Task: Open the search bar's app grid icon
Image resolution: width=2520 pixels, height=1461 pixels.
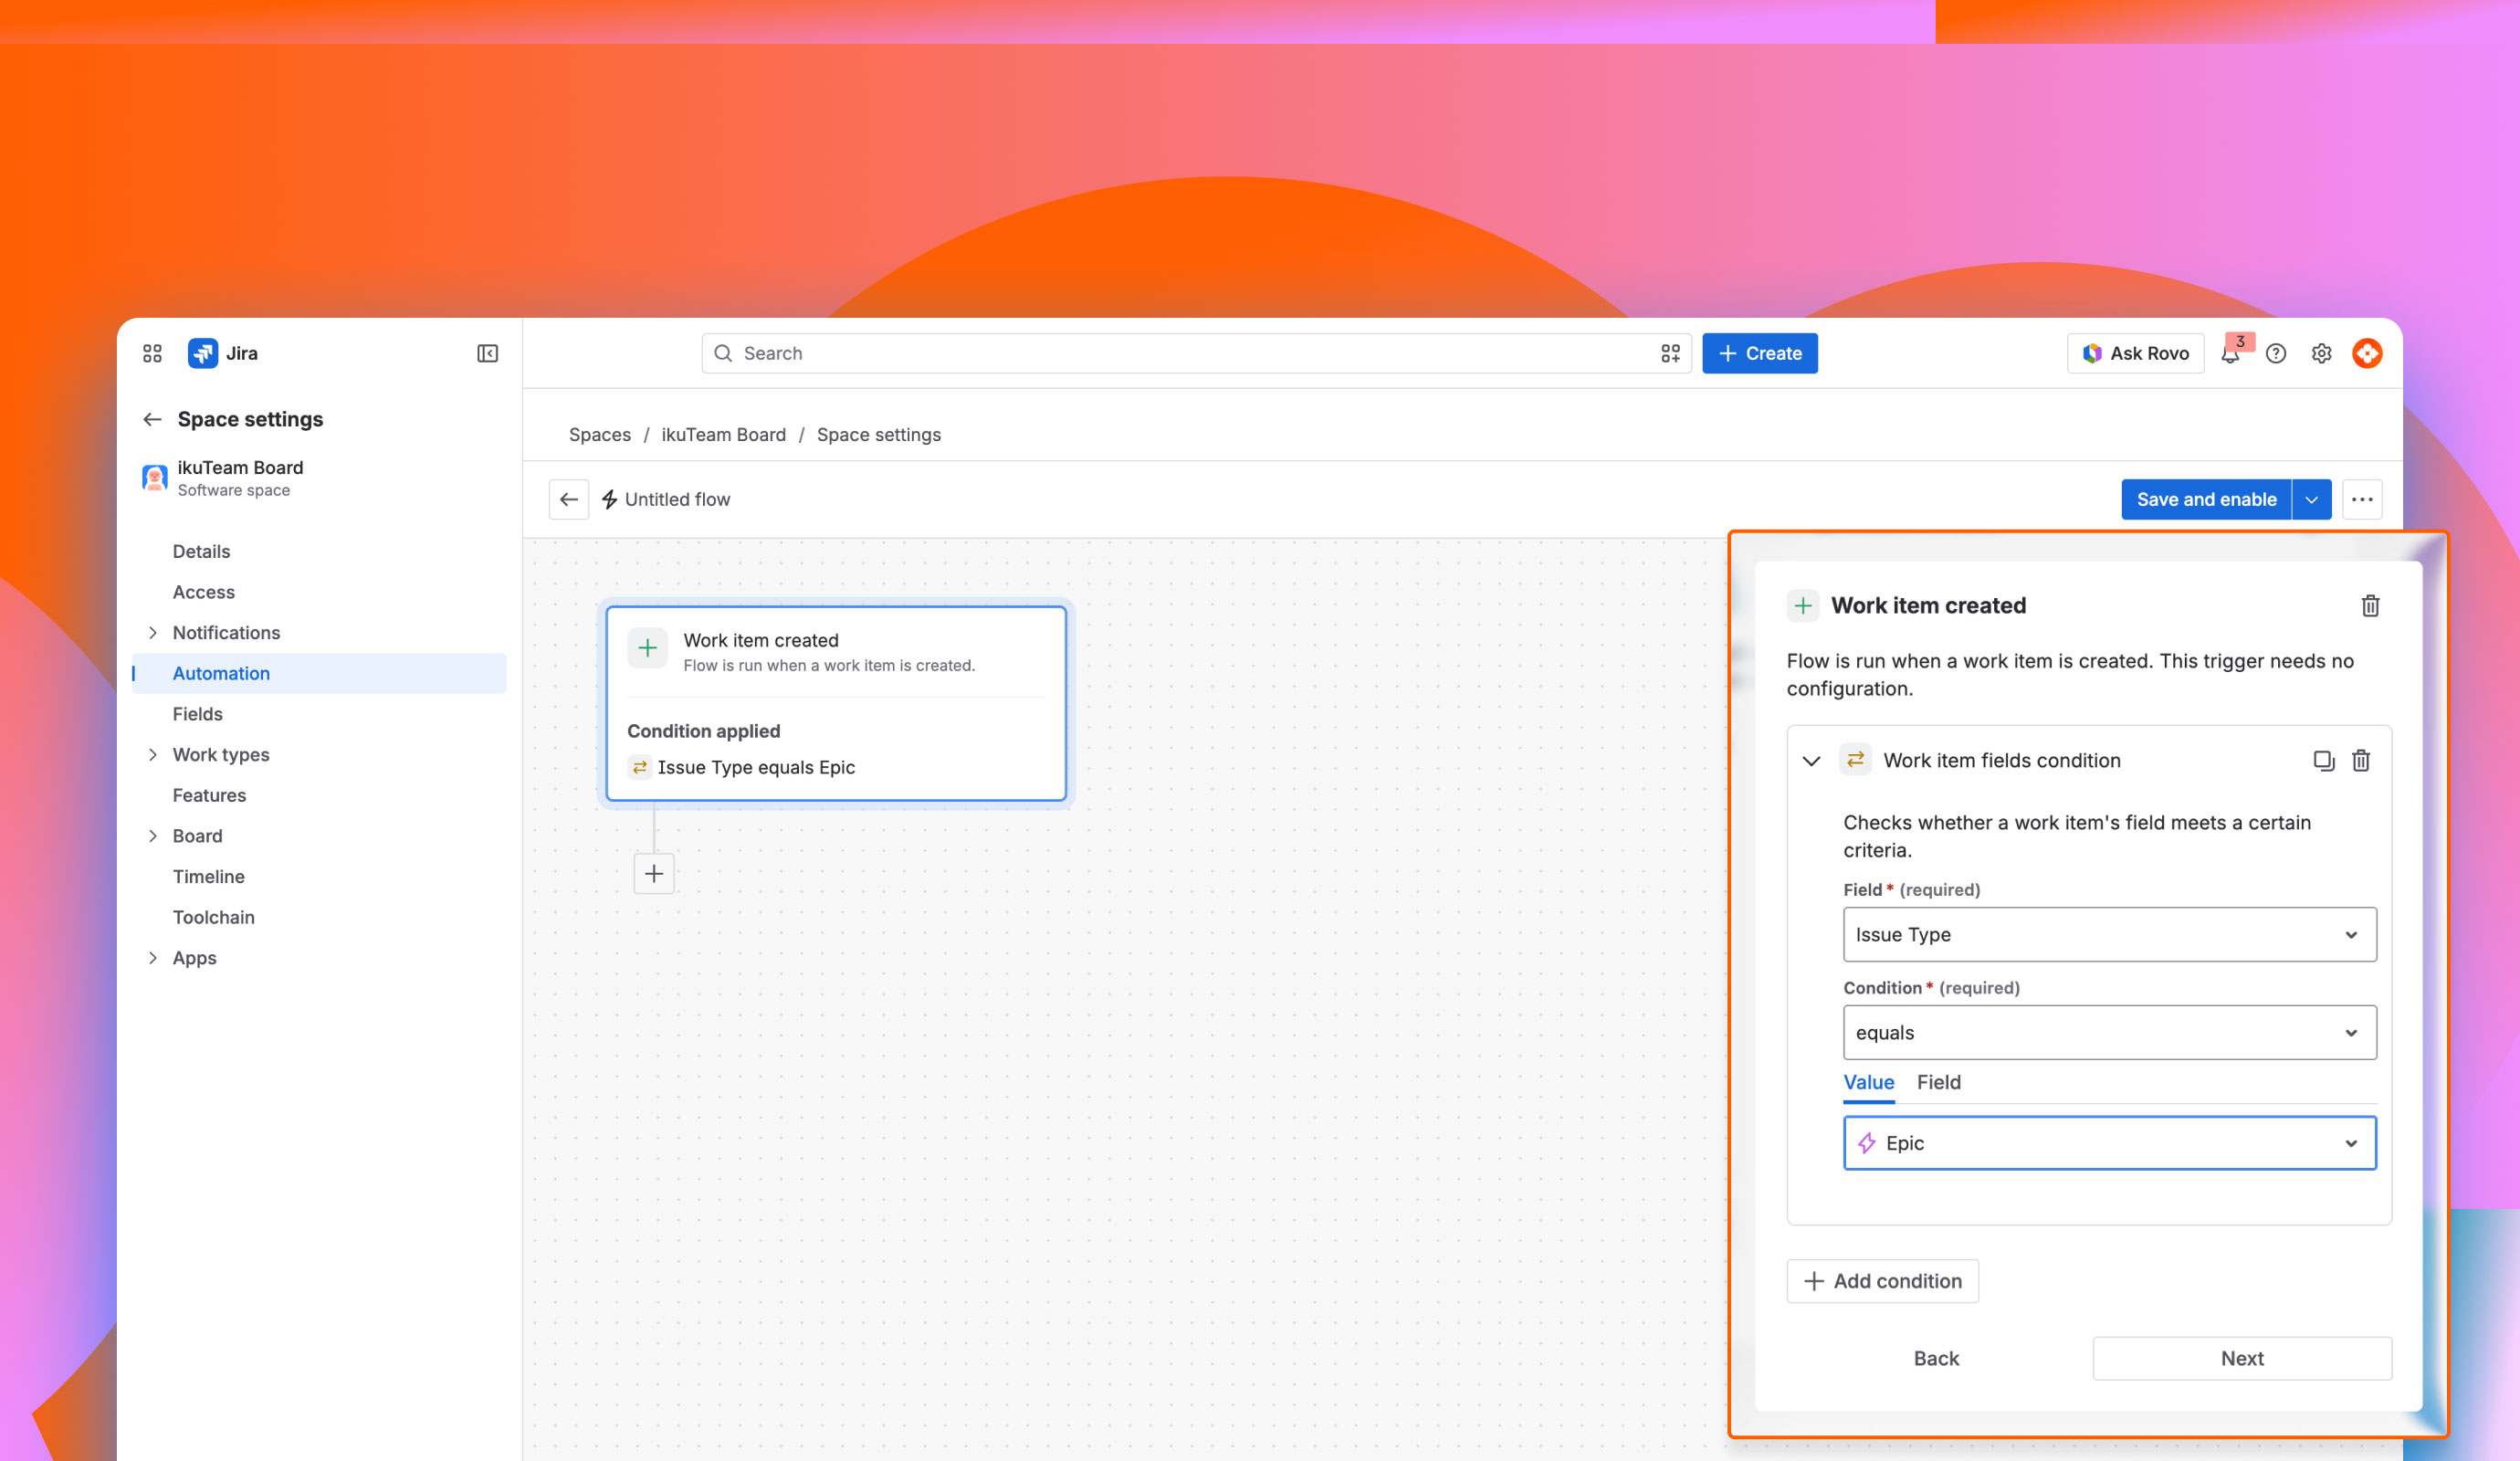Action: (1670, 353)
